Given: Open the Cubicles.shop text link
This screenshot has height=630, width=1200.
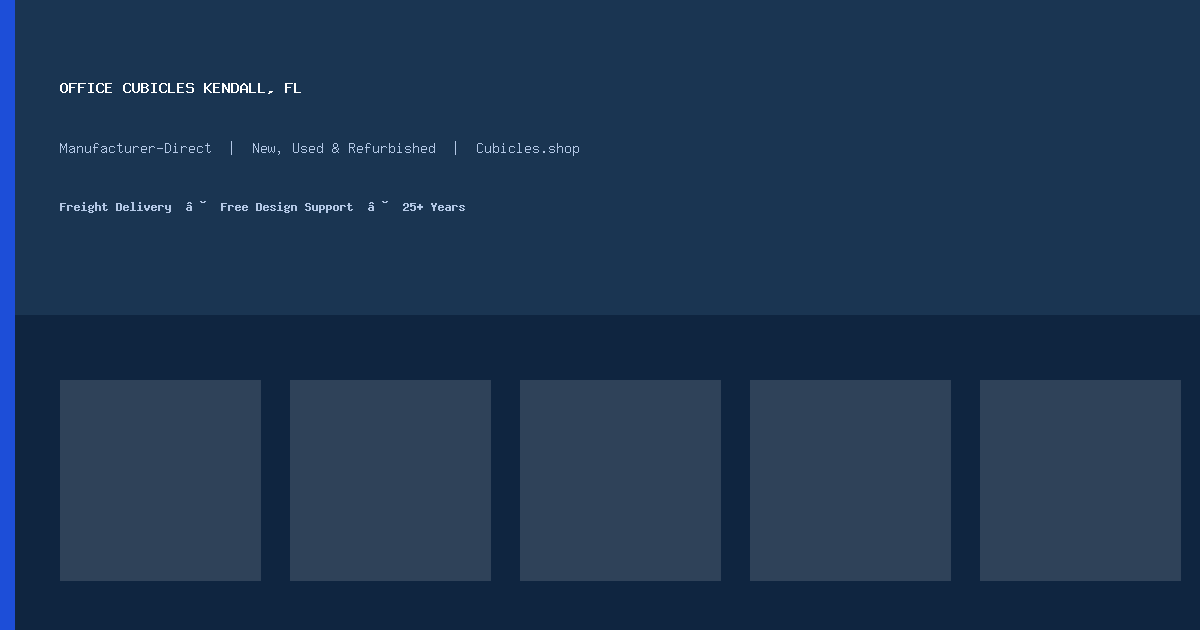Looking at the screenshot, I should (528, 148).
